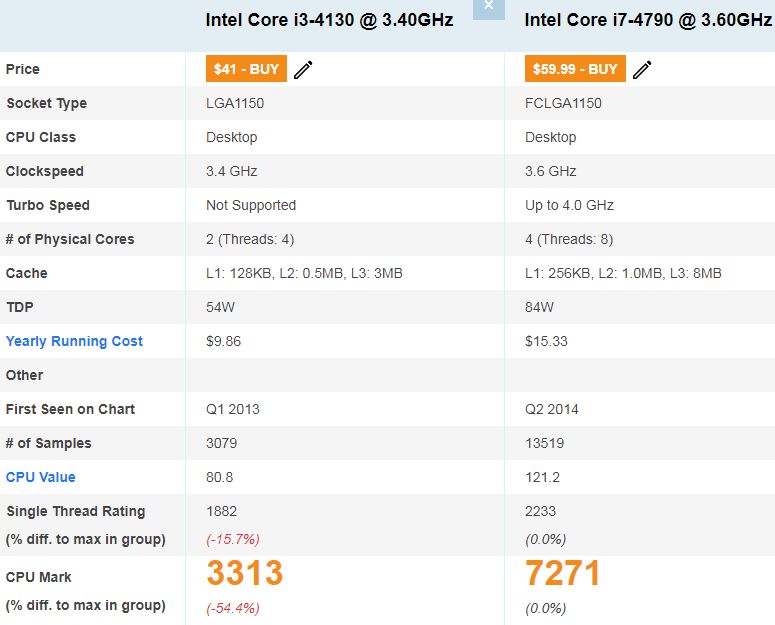Click the First Seen on Chart label
The height and width of the screenshot is (625, 775).
tap(70, 410)
